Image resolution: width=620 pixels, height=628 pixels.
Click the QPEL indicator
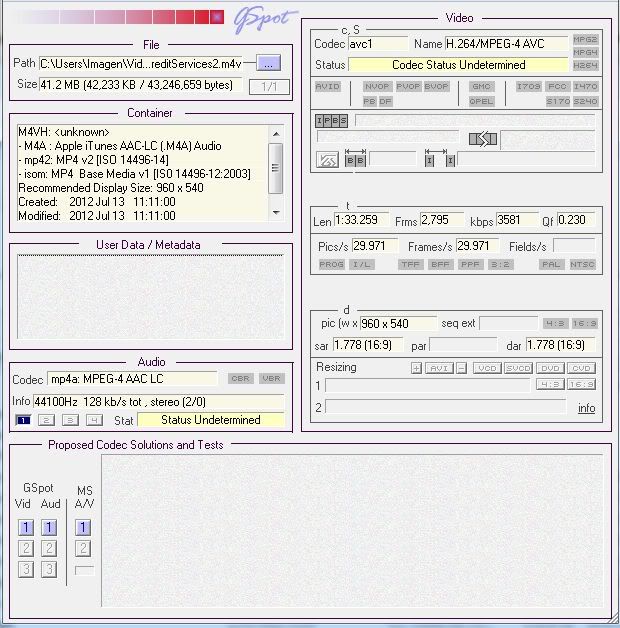pyautogui.click(x=481, y=101)
